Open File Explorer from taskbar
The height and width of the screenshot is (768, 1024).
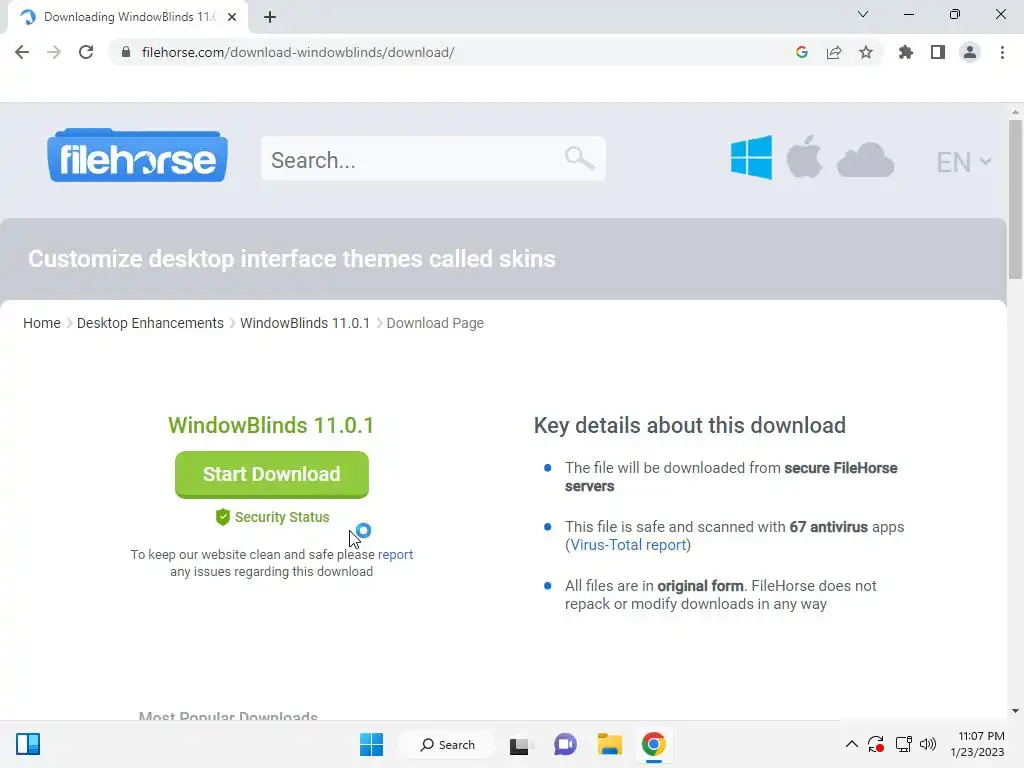(x=610, y=744)
